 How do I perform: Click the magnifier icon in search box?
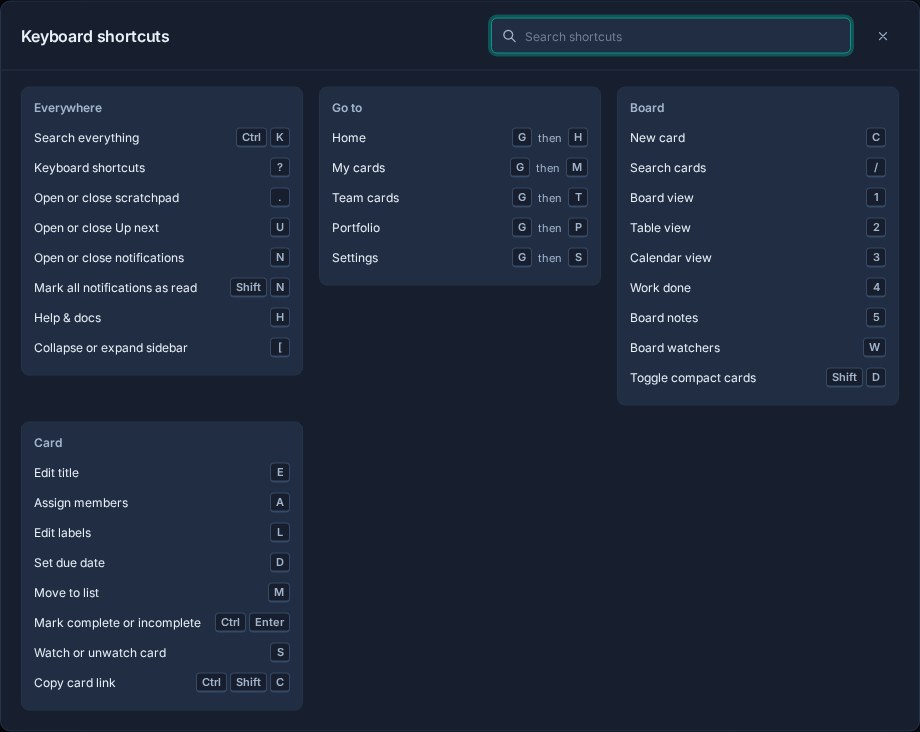tap(509, 36)
